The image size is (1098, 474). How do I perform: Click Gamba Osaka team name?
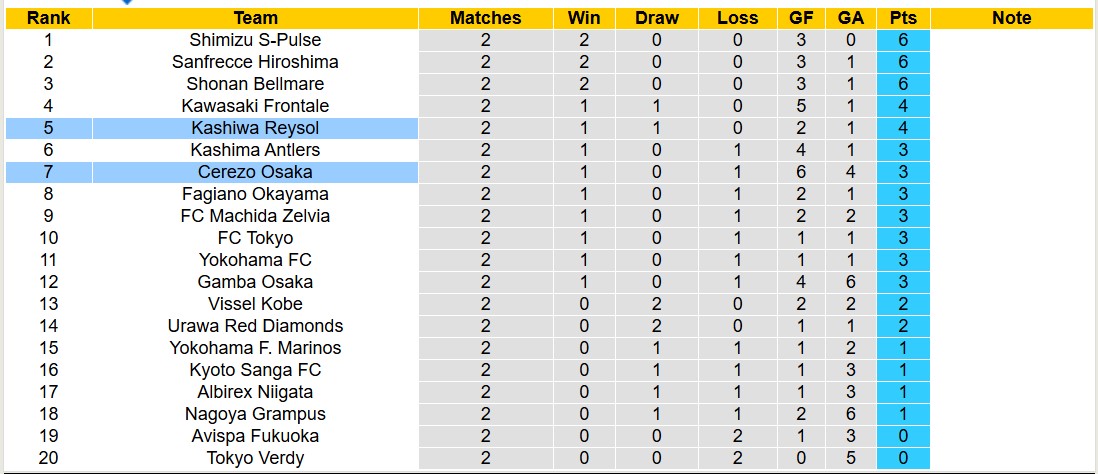255,282
